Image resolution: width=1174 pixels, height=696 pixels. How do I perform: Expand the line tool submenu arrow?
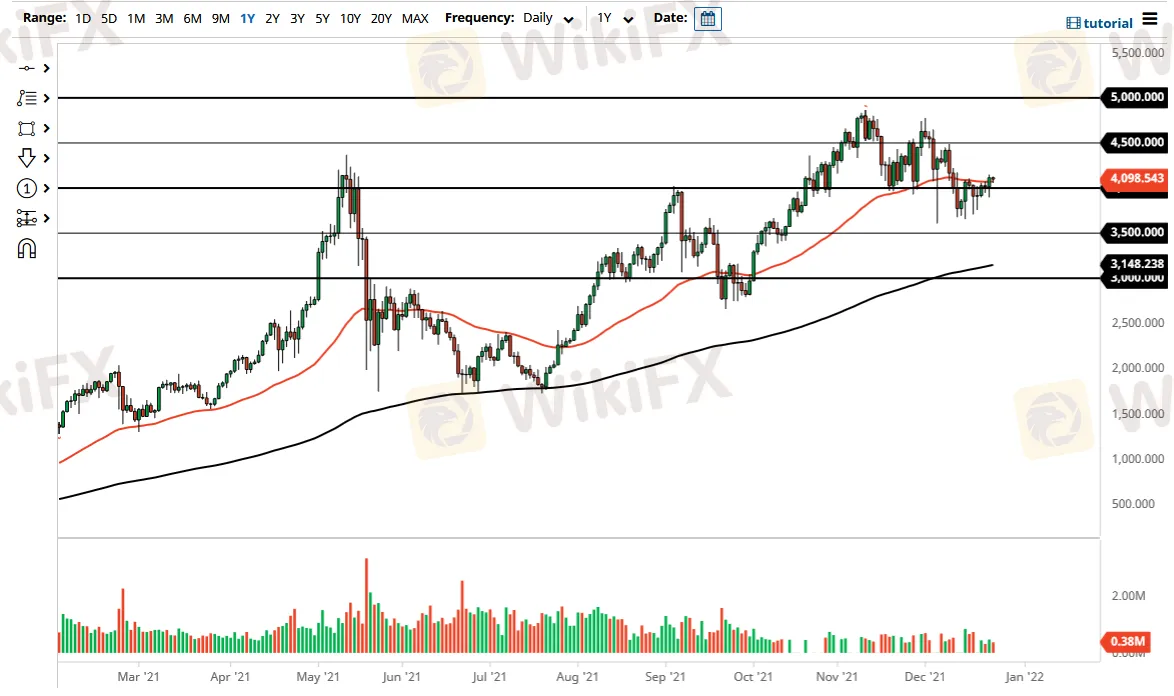(x=46, y=68)
